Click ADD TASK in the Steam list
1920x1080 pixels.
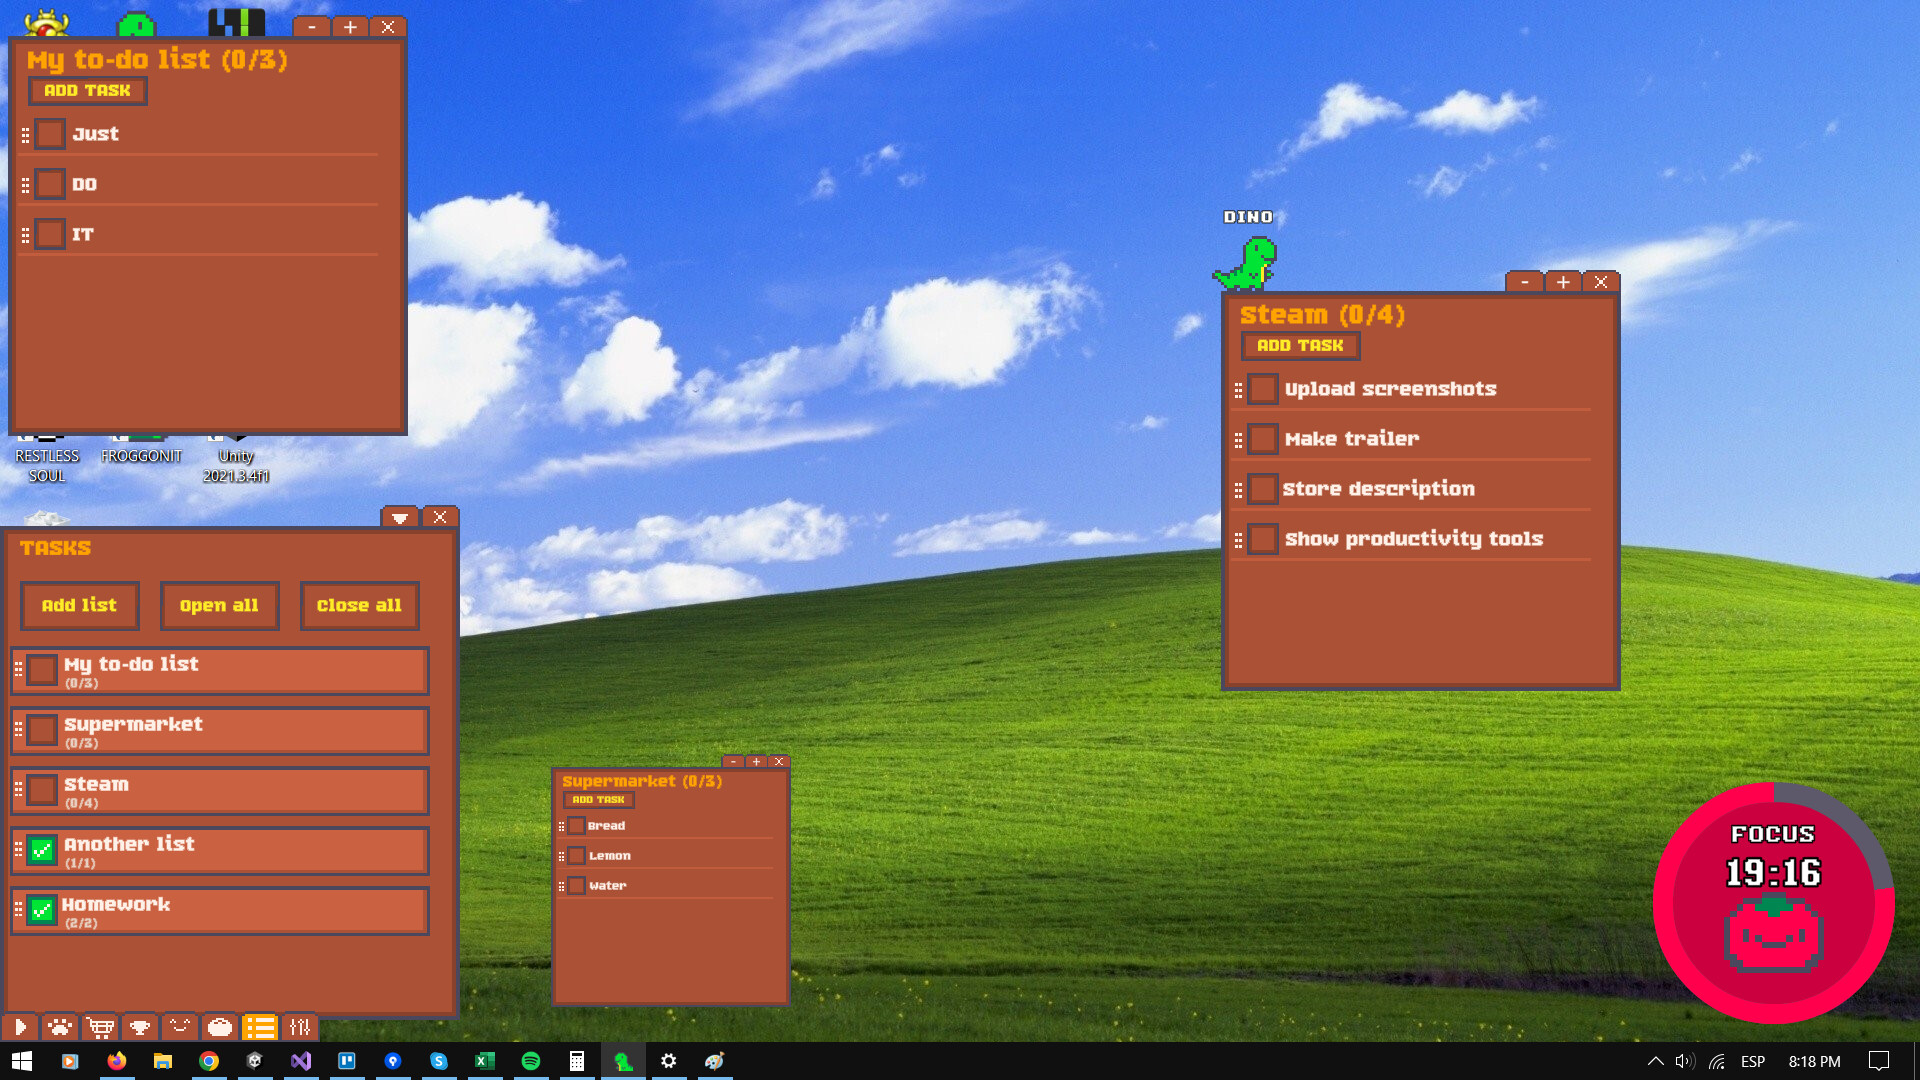tap(1300, 345)
